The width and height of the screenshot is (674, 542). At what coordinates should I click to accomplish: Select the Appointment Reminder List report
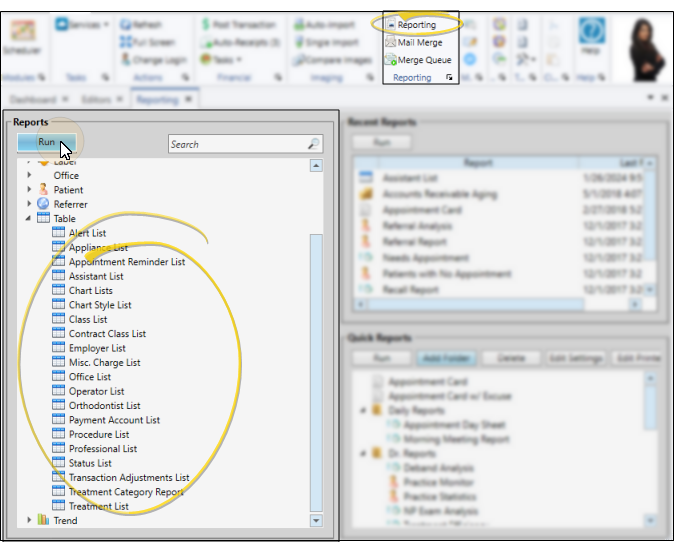pos(126,262)
